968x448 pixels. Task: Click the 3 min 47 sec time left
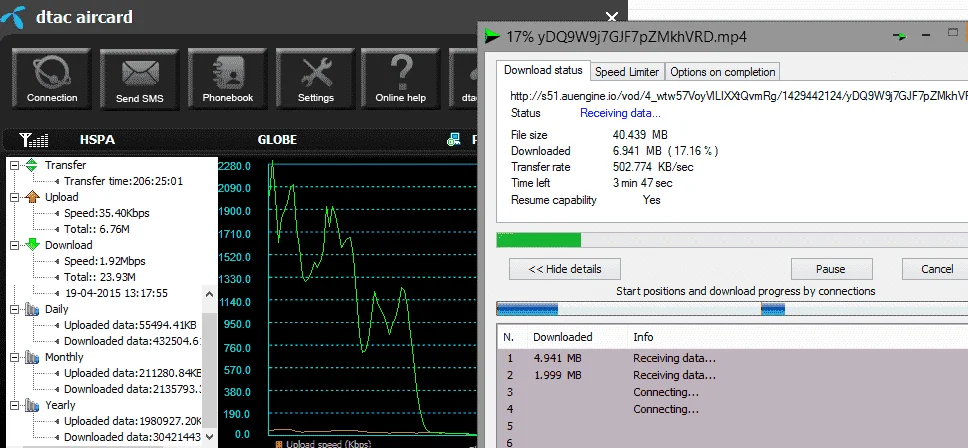pyautogui.click(x=642, y=183)
